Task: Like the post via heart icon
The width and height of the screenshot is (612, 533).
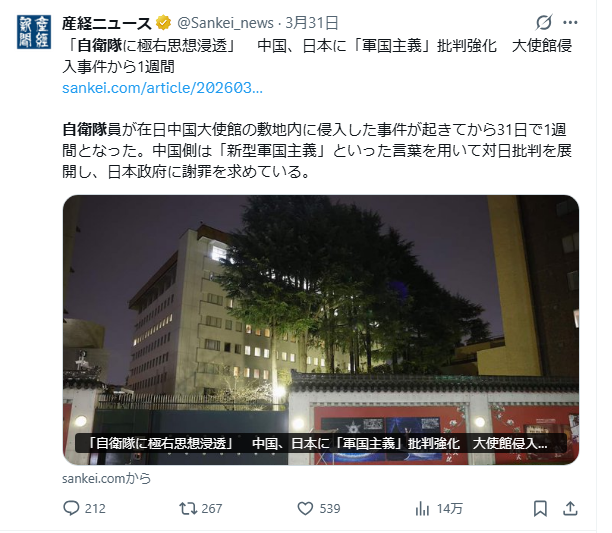Action: tap(305, 508)
